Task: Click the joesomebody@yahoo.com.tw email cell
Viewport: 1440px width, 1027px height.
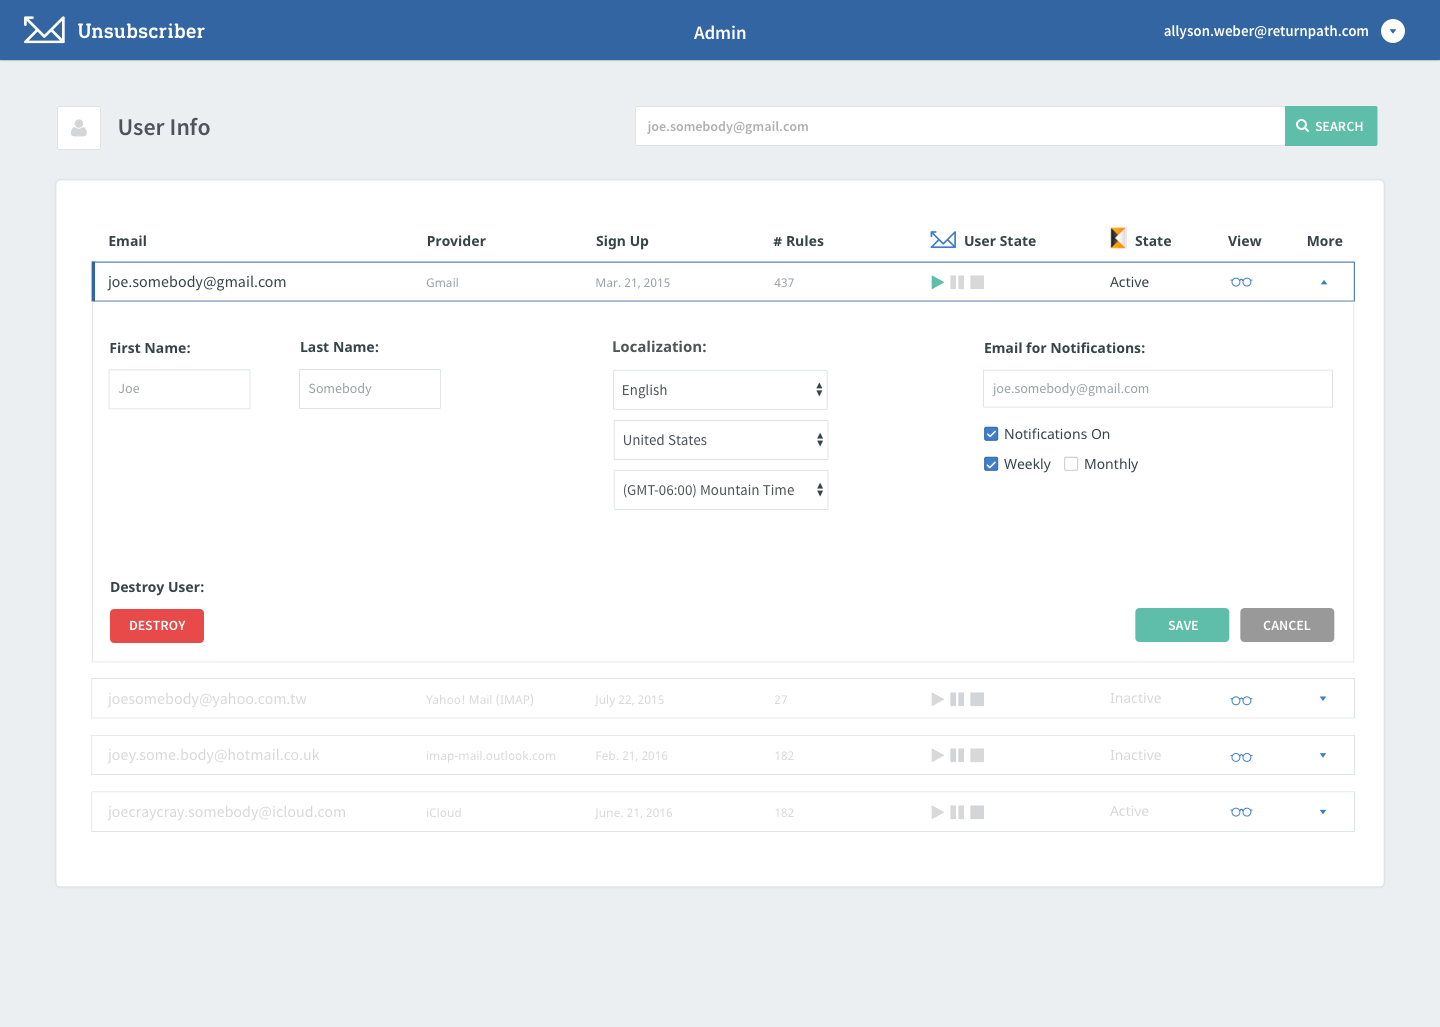Action: point(207,699)
